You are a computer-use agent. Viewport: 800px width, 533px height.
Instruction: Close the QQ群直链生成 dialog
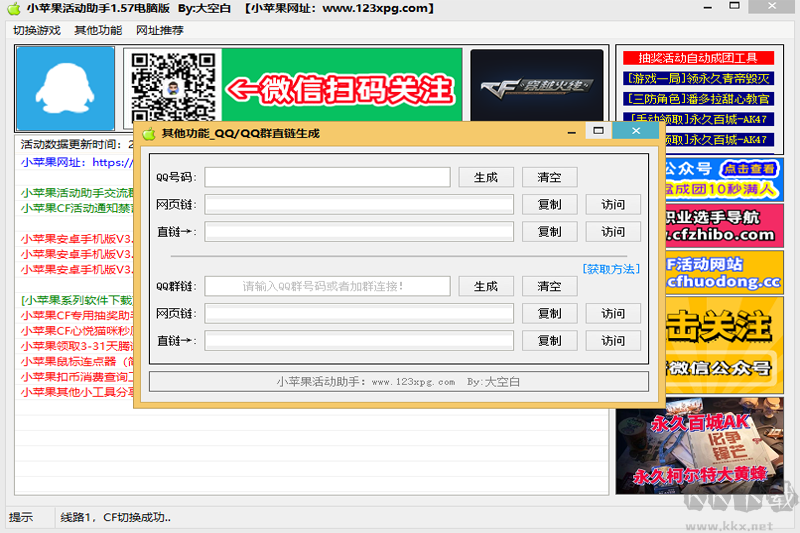coord(636,131)
